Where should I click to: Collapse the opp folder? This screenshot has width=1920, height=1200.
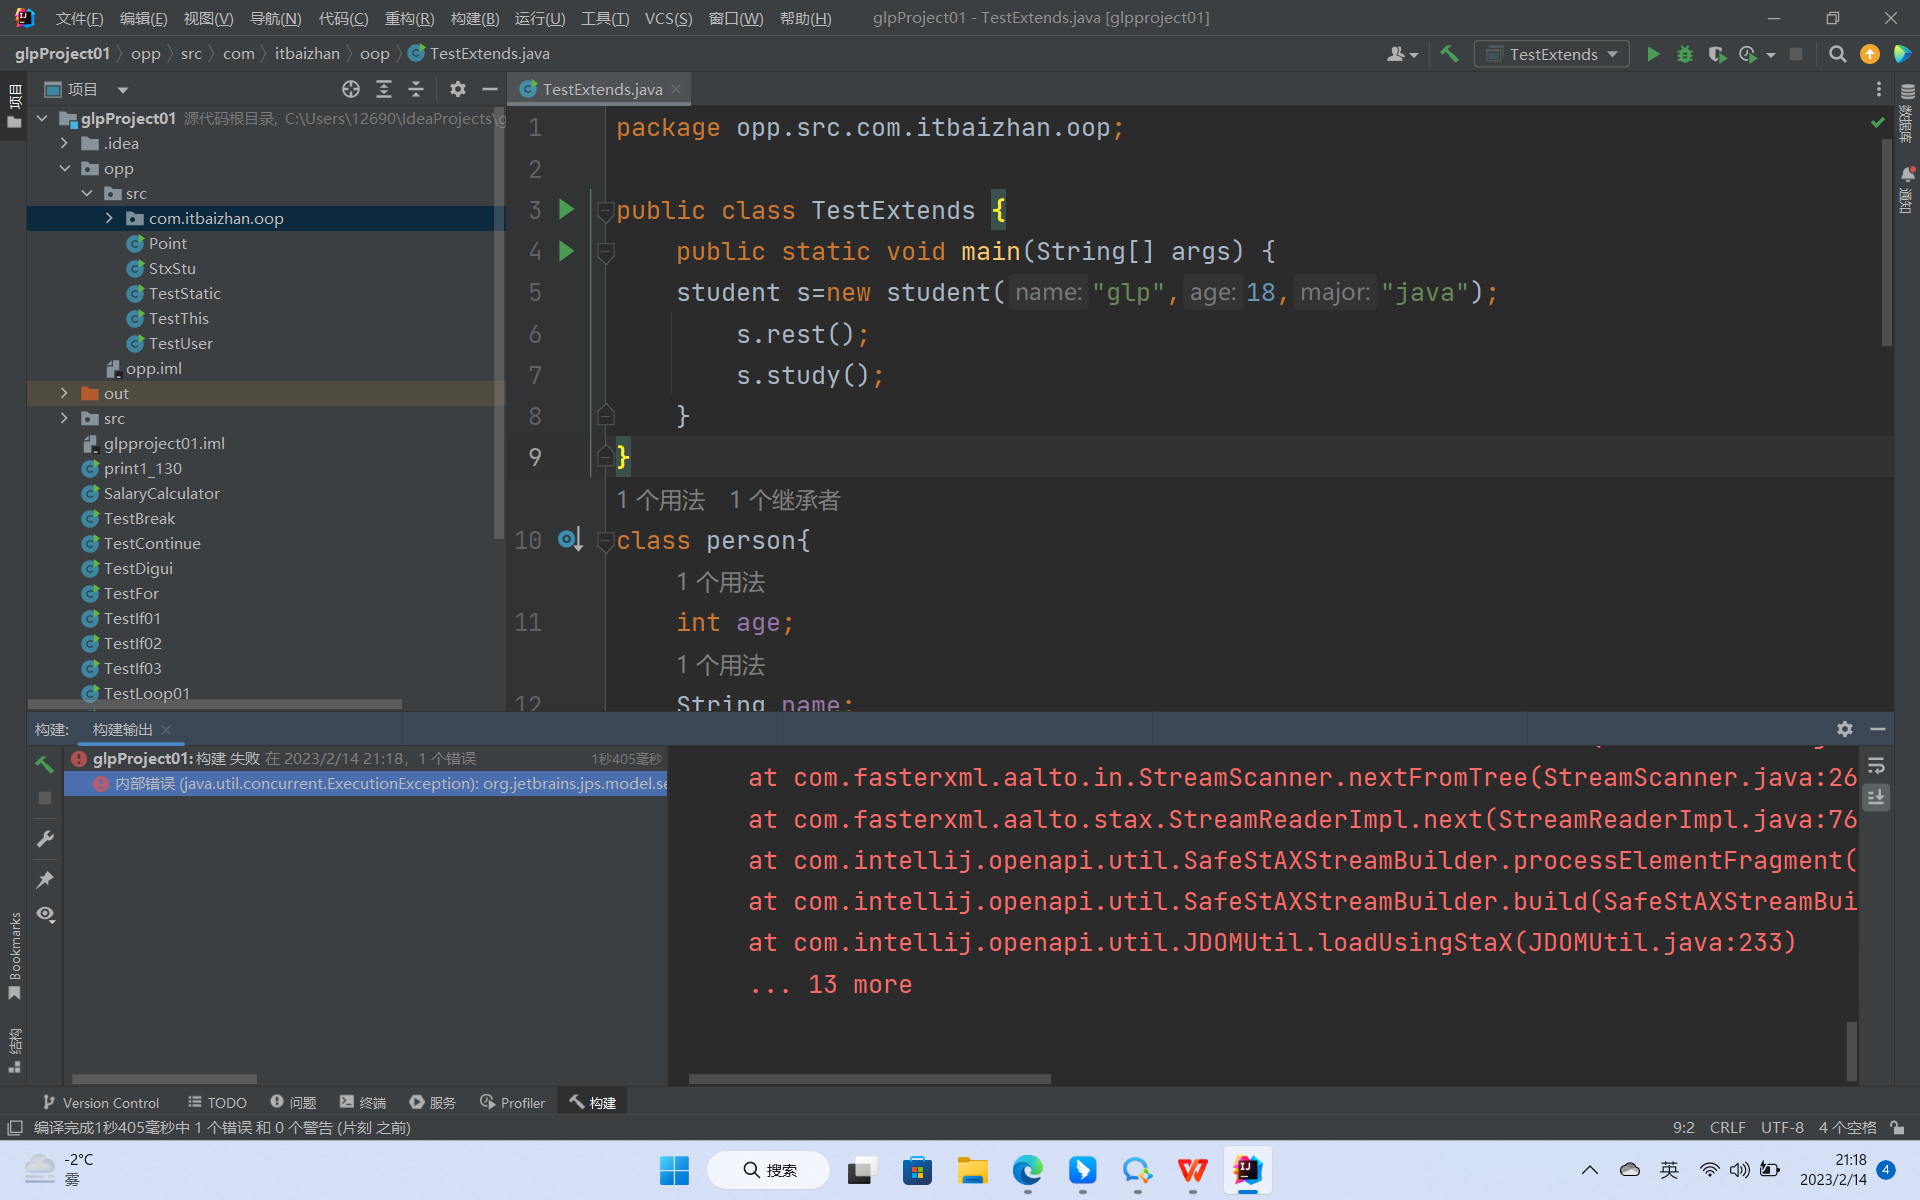[x=64, y=168]
